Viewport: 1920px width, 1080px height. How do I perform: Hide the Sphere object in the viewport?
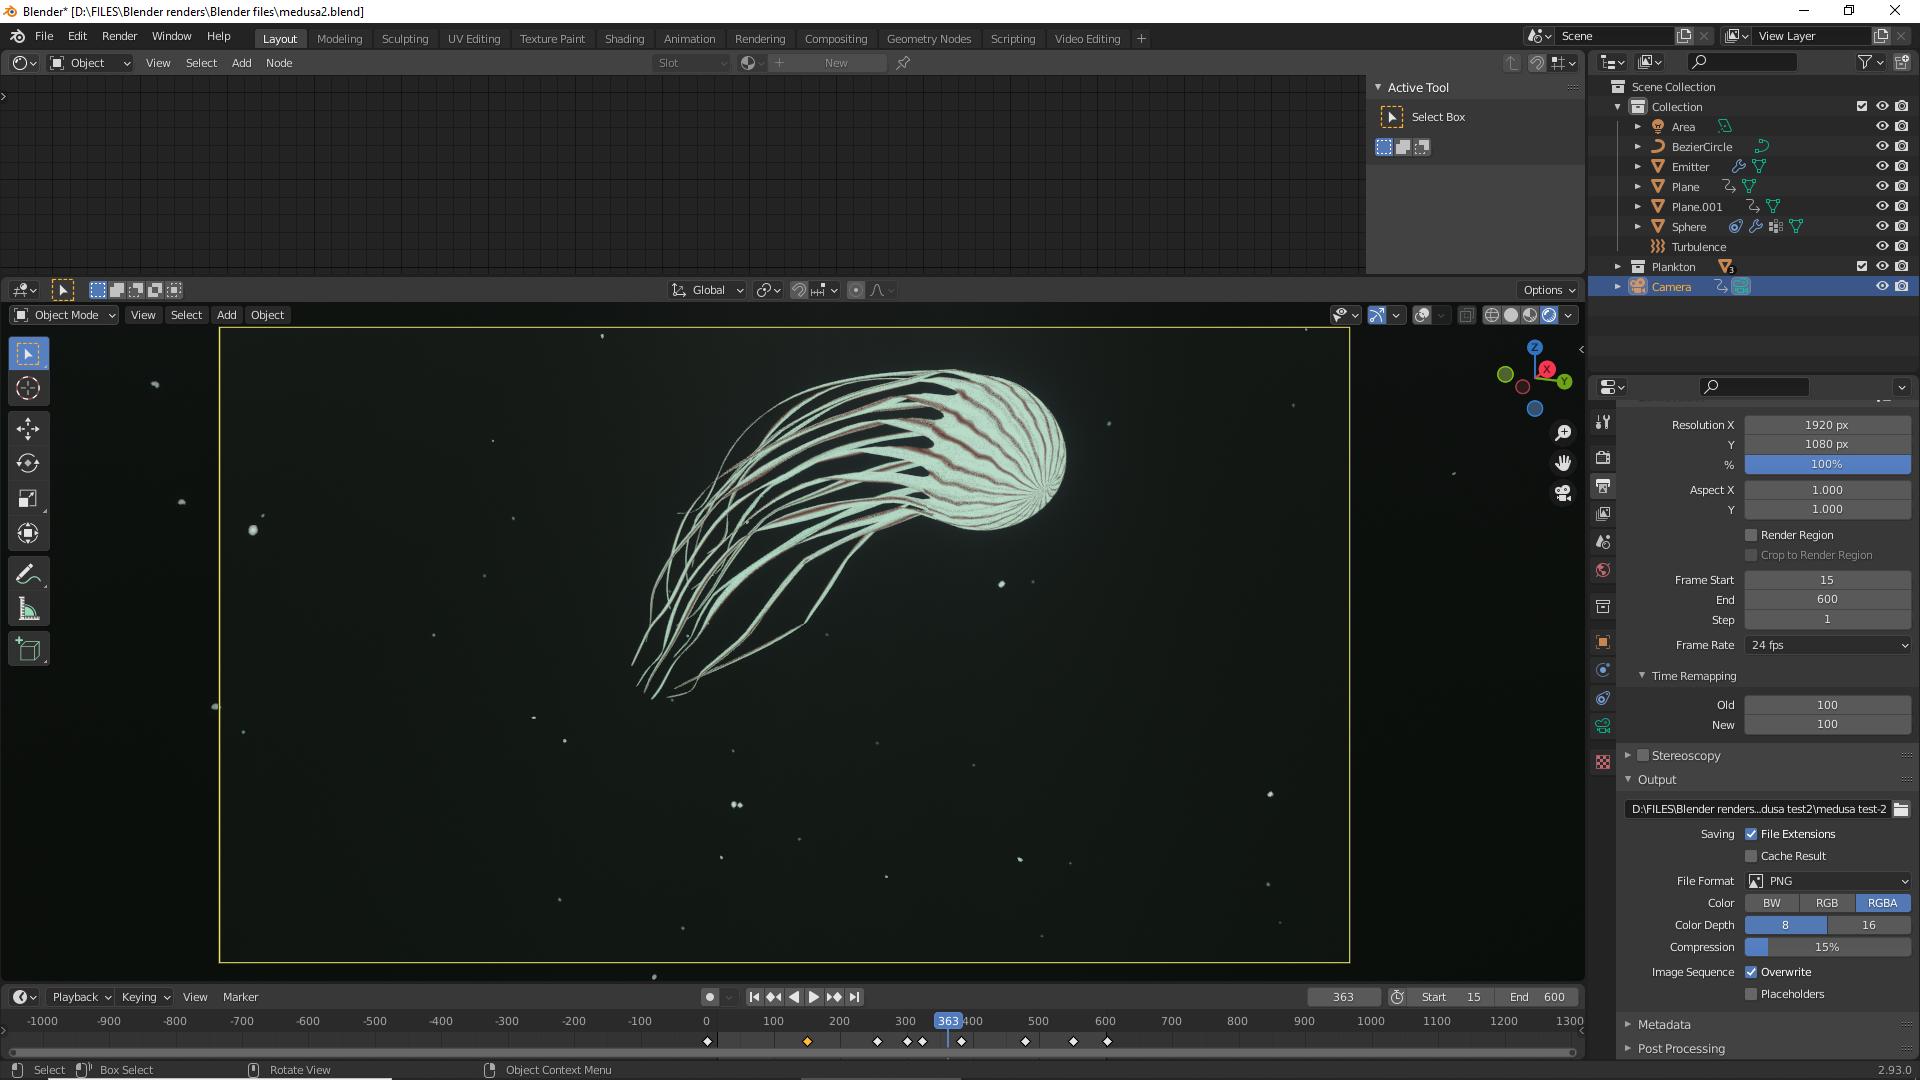(x=1881, y=227)
